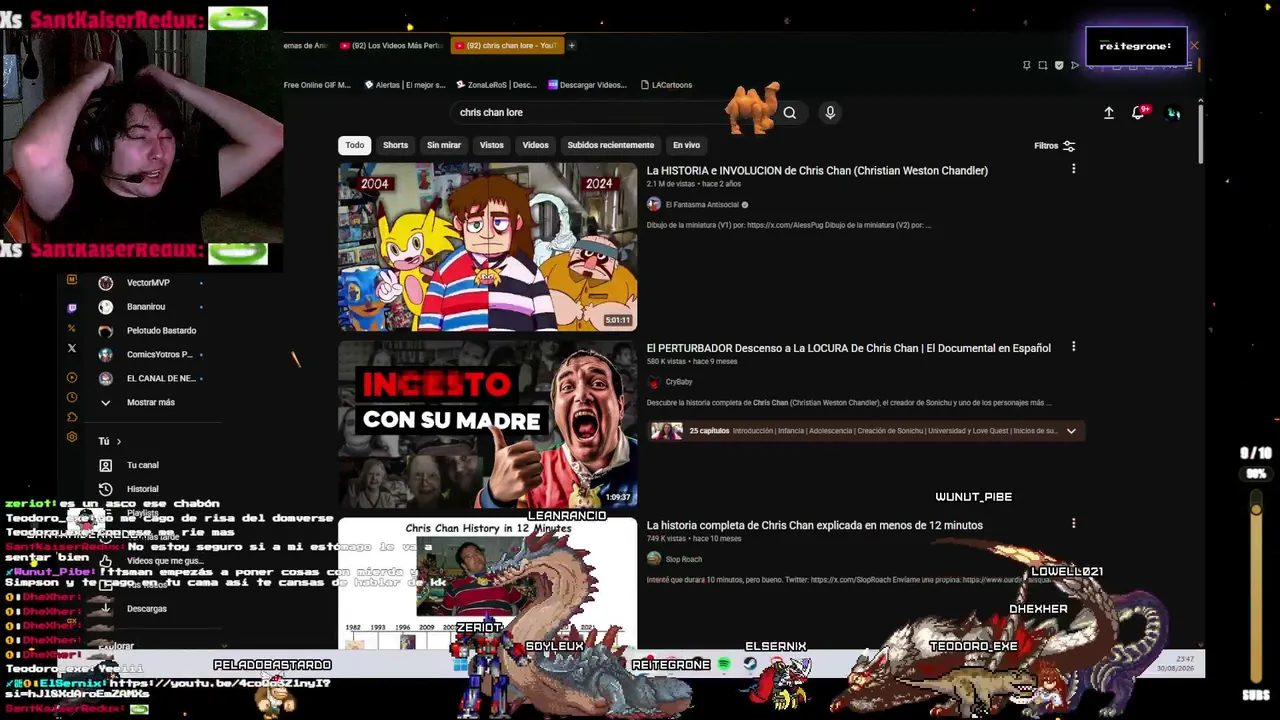Open Pelotudo Bastardo subscription channel
The width and height of the screenshot is (1280, 720).
pos(161,331)
